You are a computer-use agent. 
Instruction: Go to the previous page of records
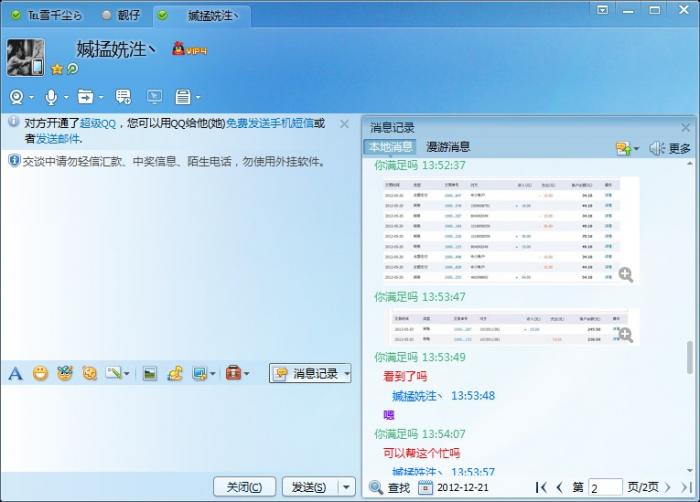coord(559,488)
